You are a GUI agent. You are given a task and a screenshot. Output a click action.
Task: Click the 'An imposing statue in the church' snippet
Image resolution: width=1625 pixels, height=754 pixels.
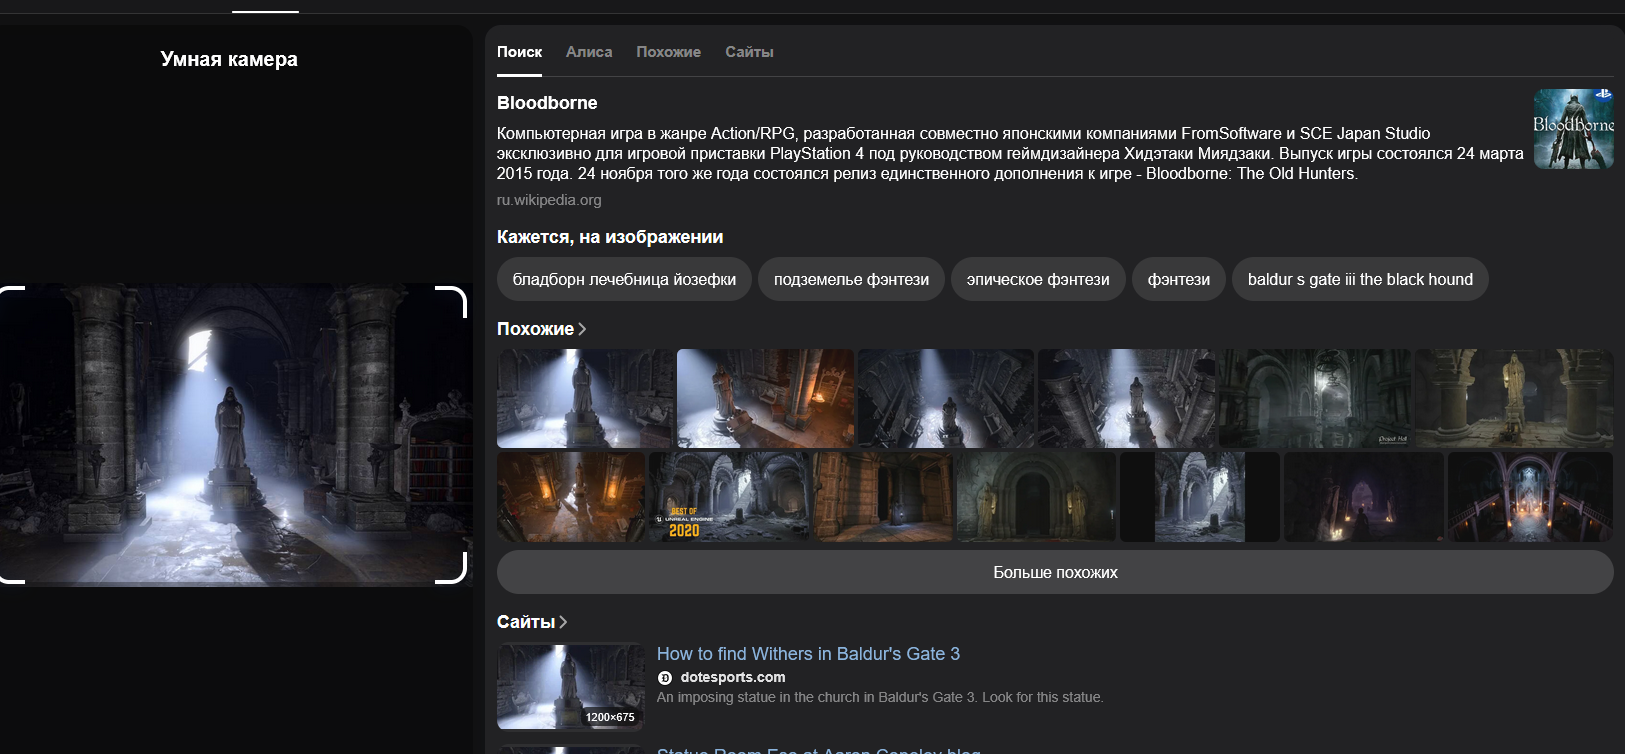(880, 697)
